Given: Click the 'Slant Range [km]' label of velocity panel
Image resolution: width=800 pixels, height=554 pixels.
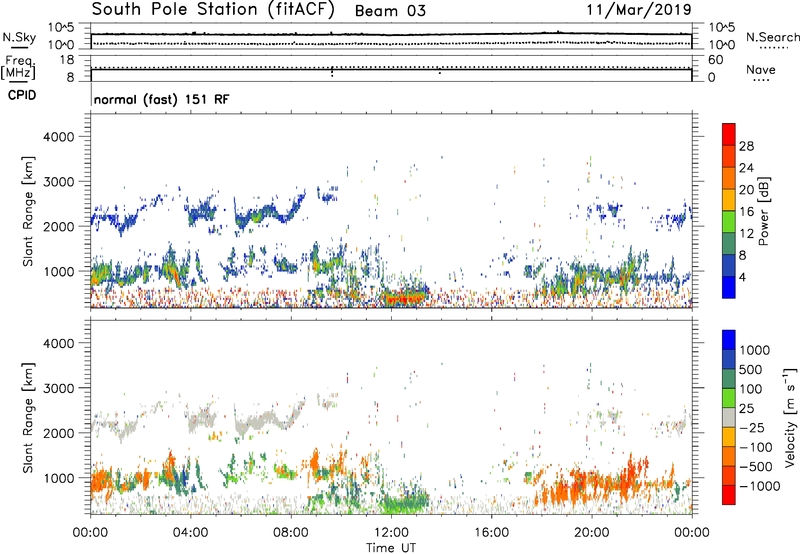Looking at the screenshot, I should point(28,418).
